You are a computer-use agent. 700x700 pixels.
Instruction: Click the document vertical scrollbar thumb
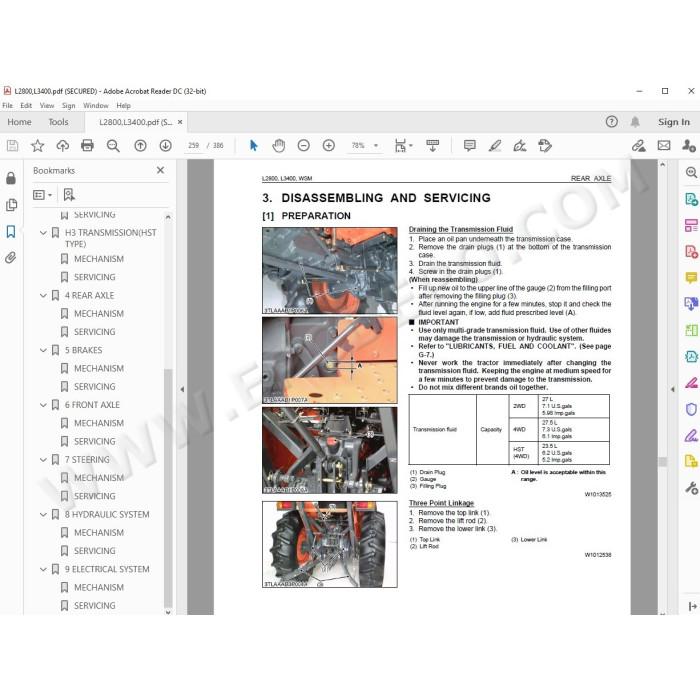(x=662, y=462)
